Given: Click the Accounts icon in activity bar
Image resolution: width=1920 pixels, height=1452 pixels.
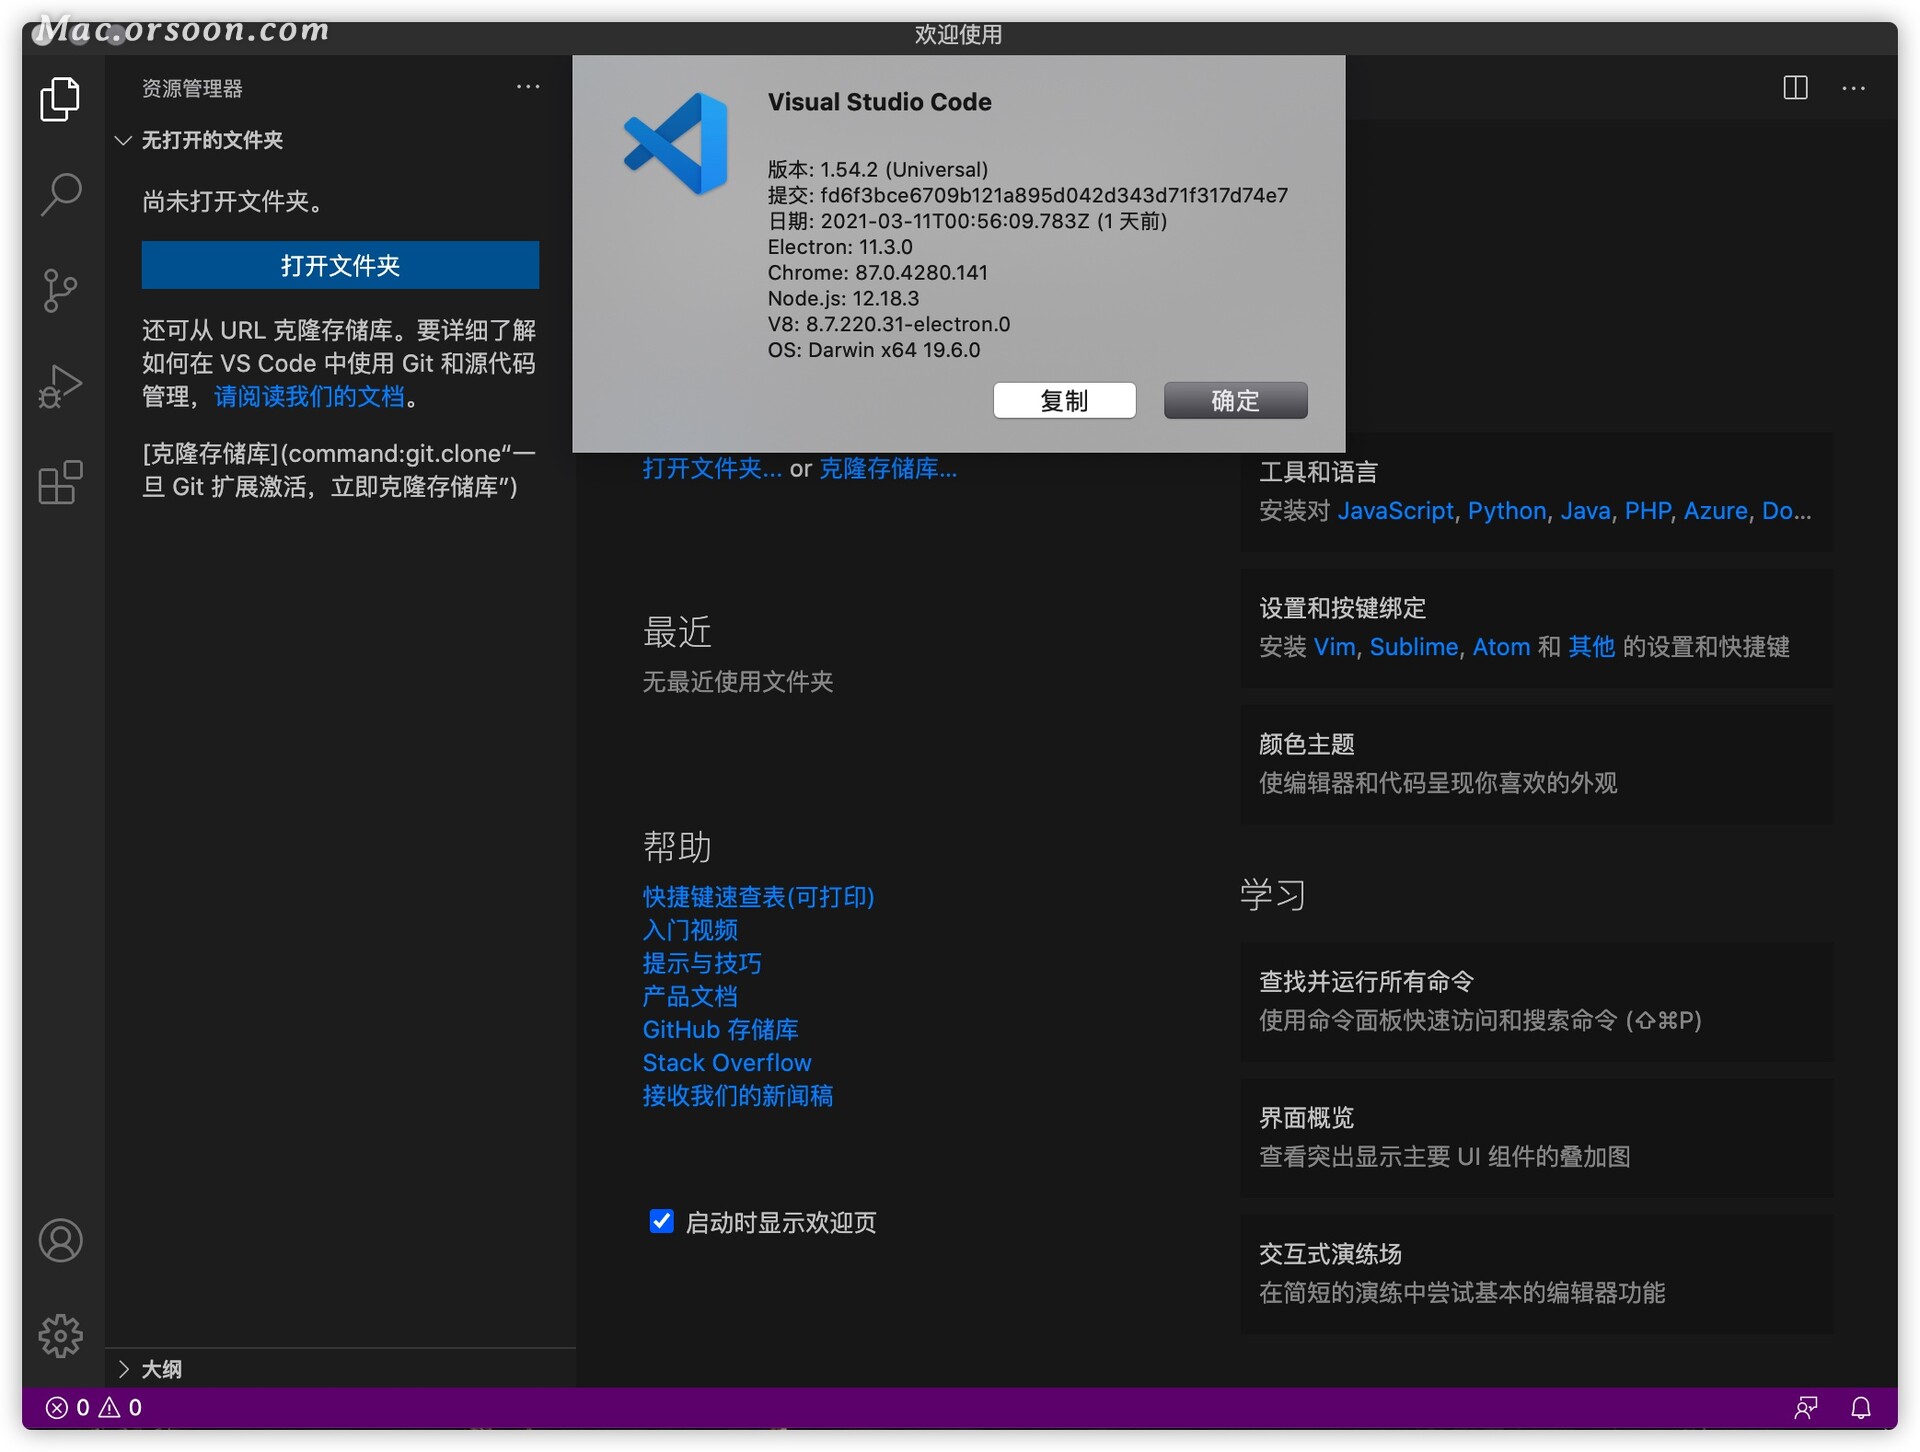Looking at the screenshot, I should pos(60,1240).
